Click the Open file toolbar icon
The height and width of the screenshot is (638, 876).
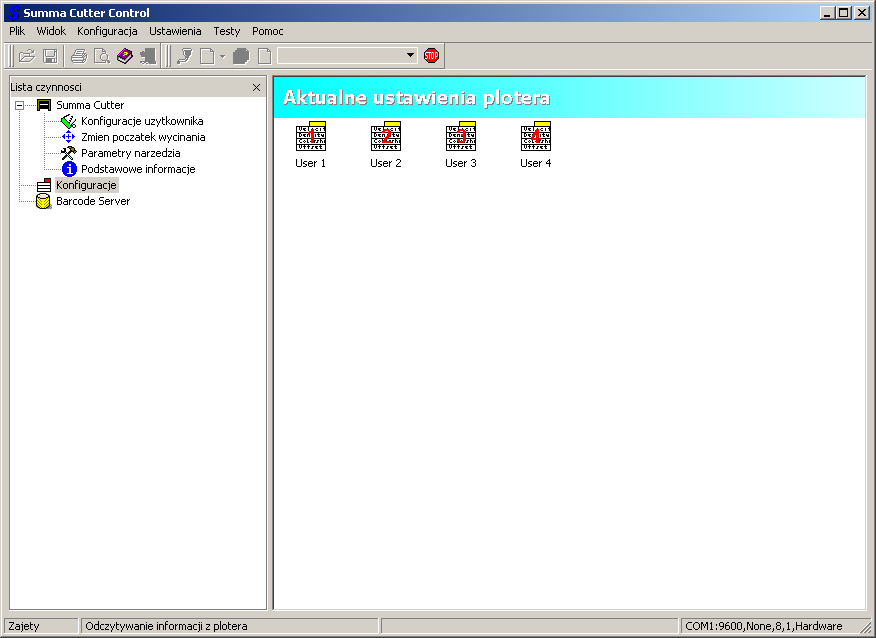[27, 56]
